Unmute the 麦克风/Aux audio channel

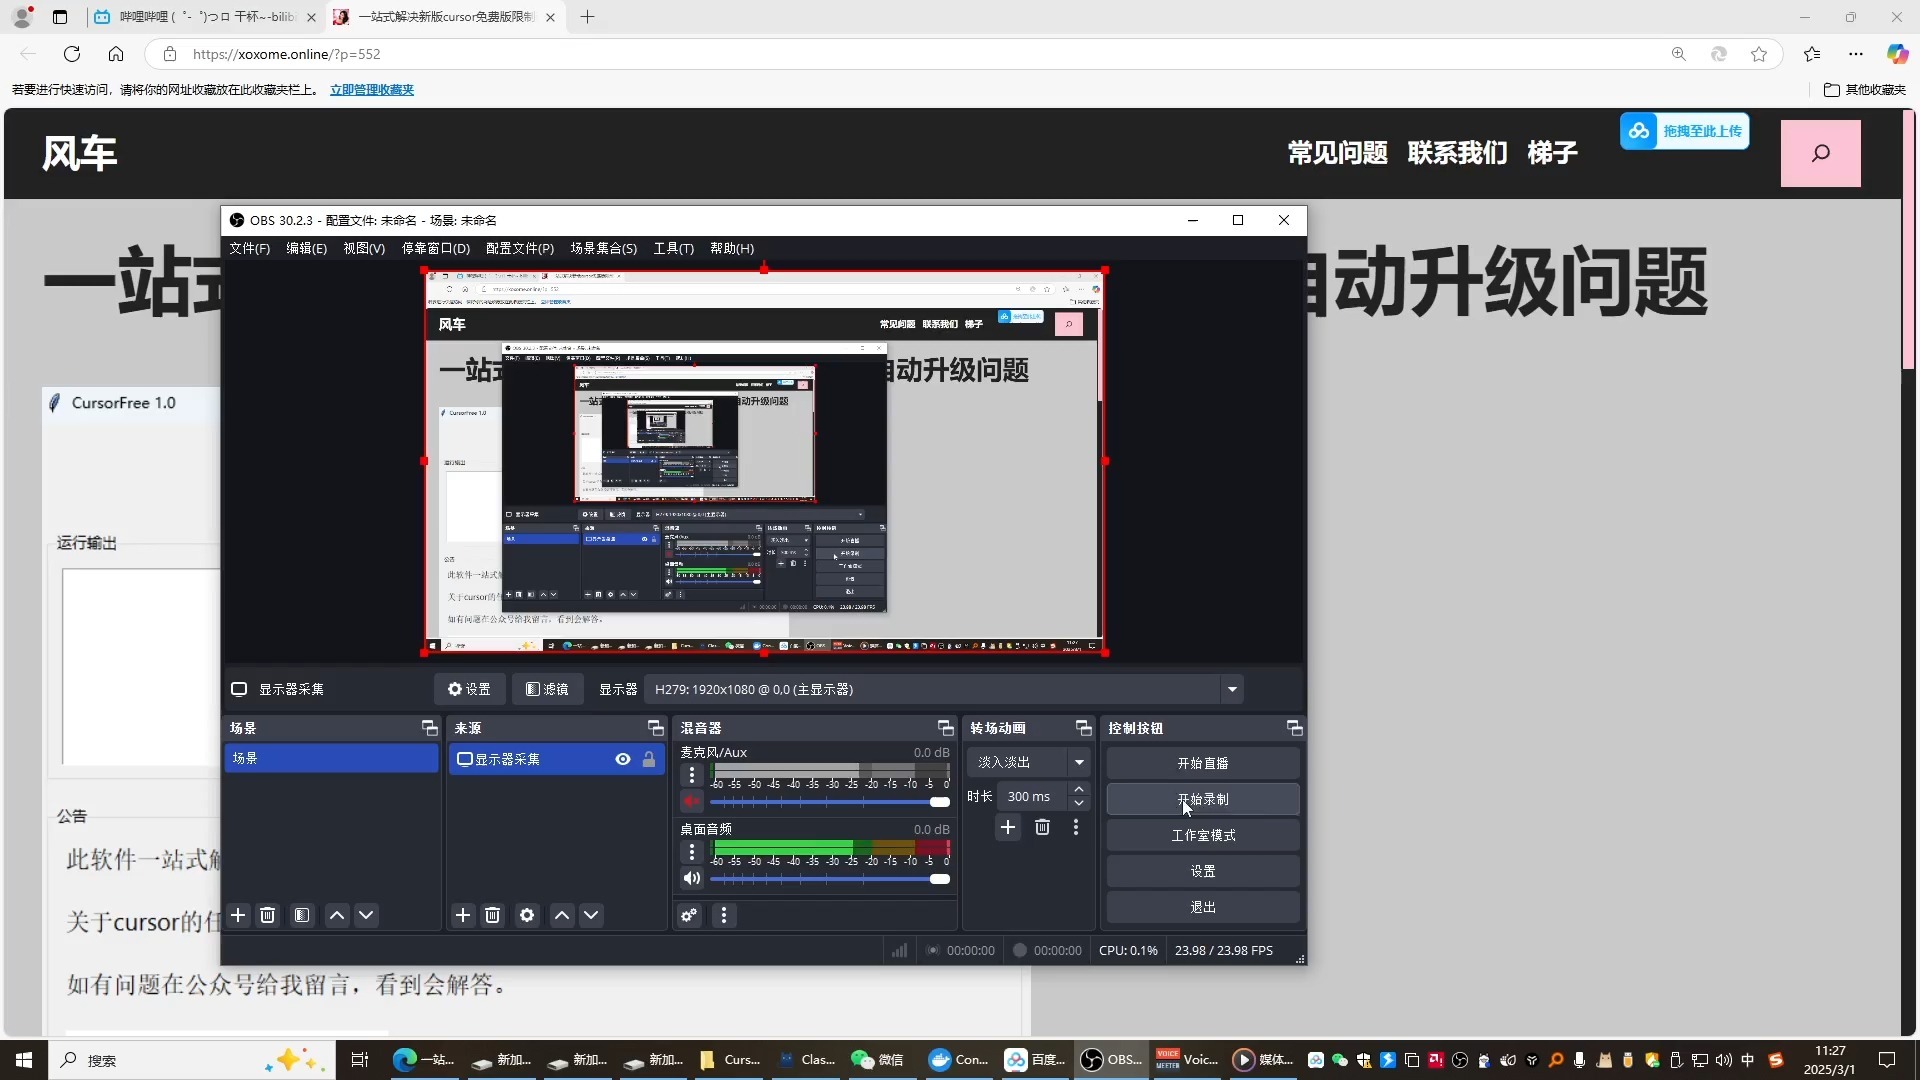[x=692, y=802]
